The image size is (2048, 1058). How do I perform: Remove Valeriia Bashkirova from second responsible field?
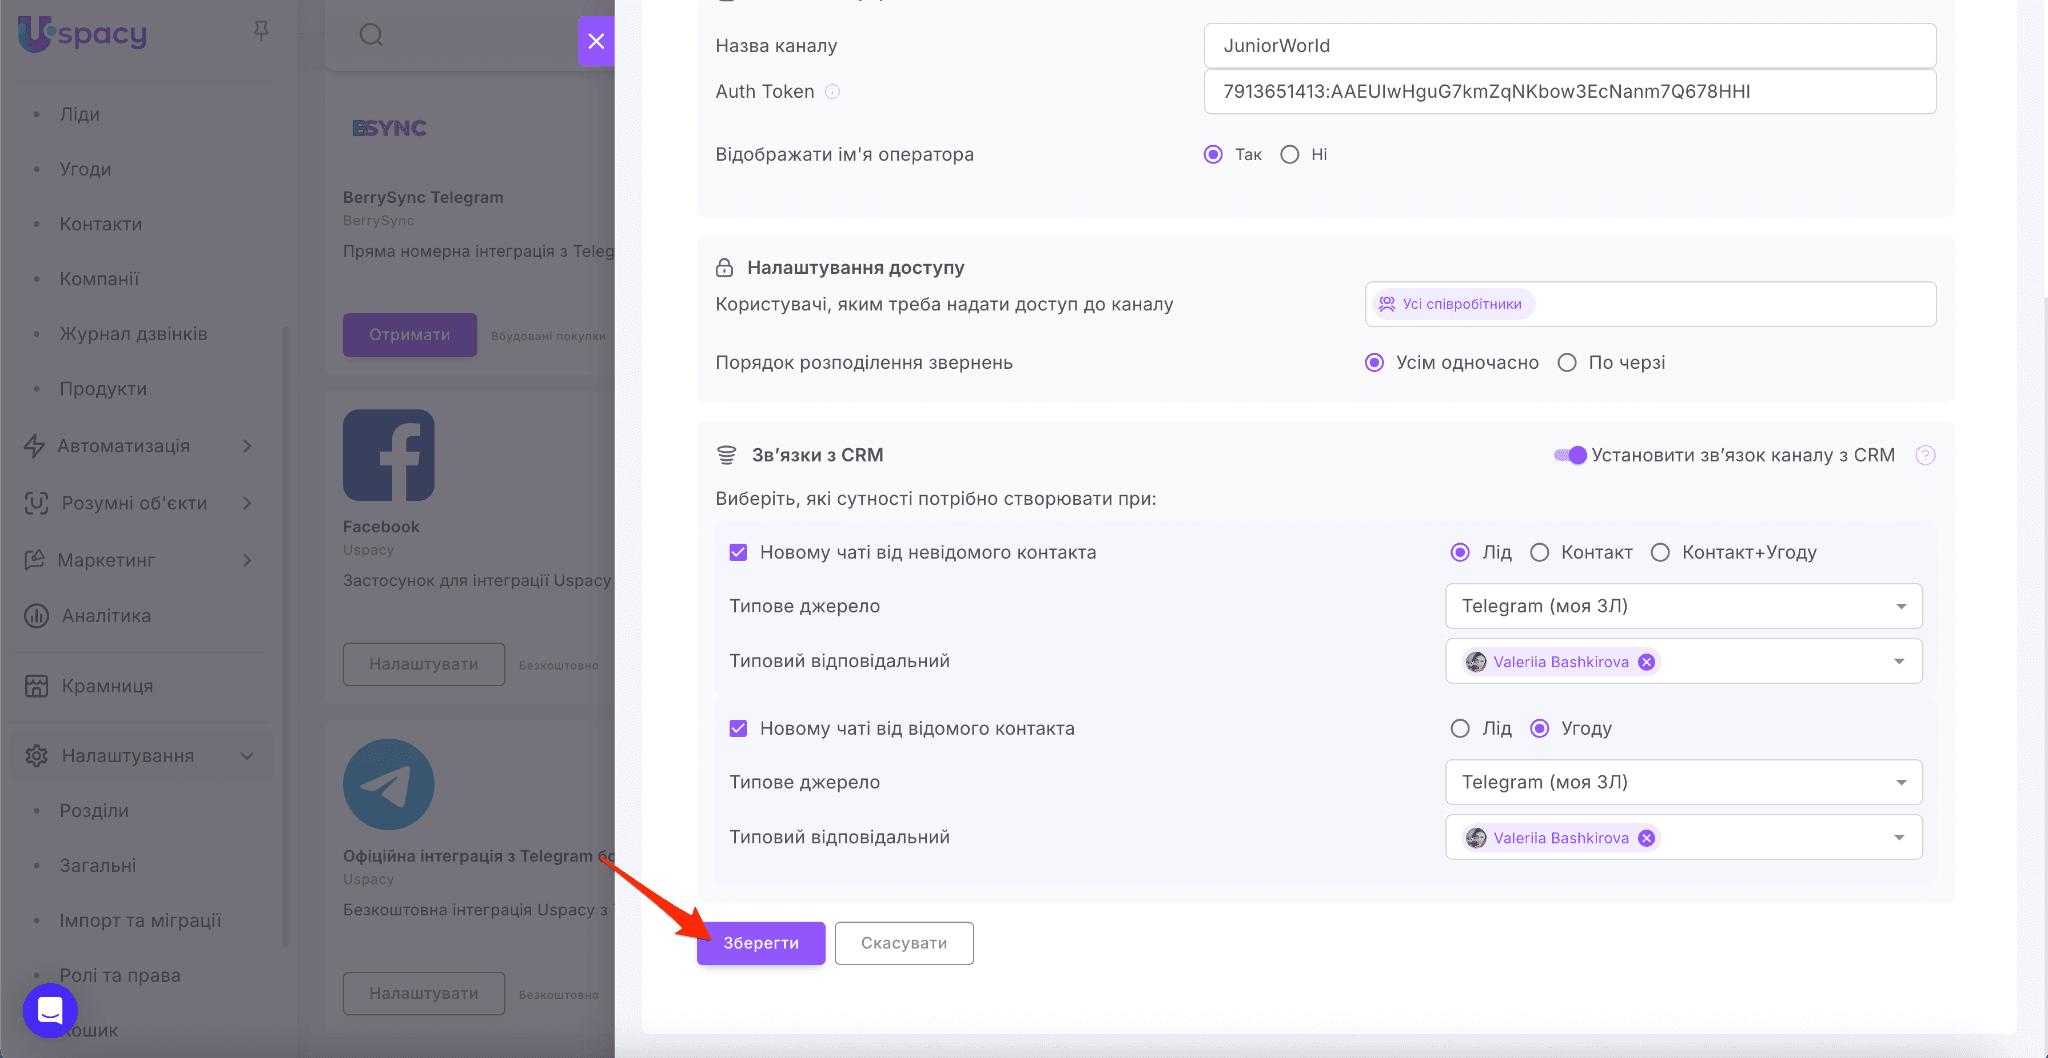coord(1646,838)
